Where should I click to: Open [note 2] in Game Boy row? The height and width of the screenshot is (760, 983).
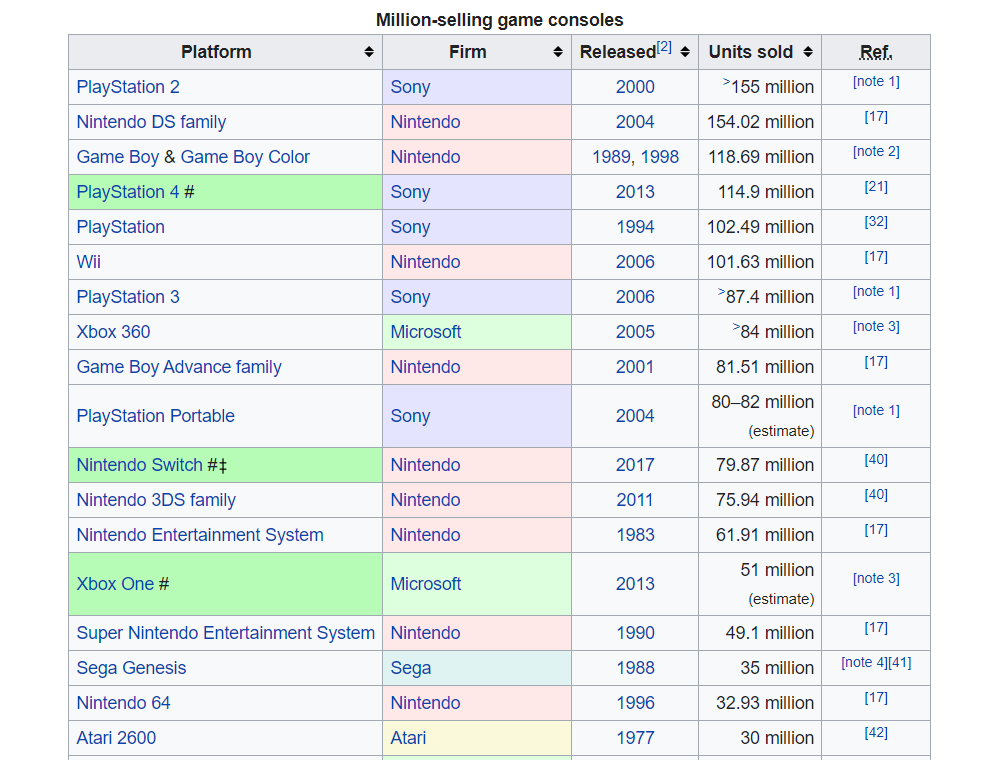pos(876,152)
